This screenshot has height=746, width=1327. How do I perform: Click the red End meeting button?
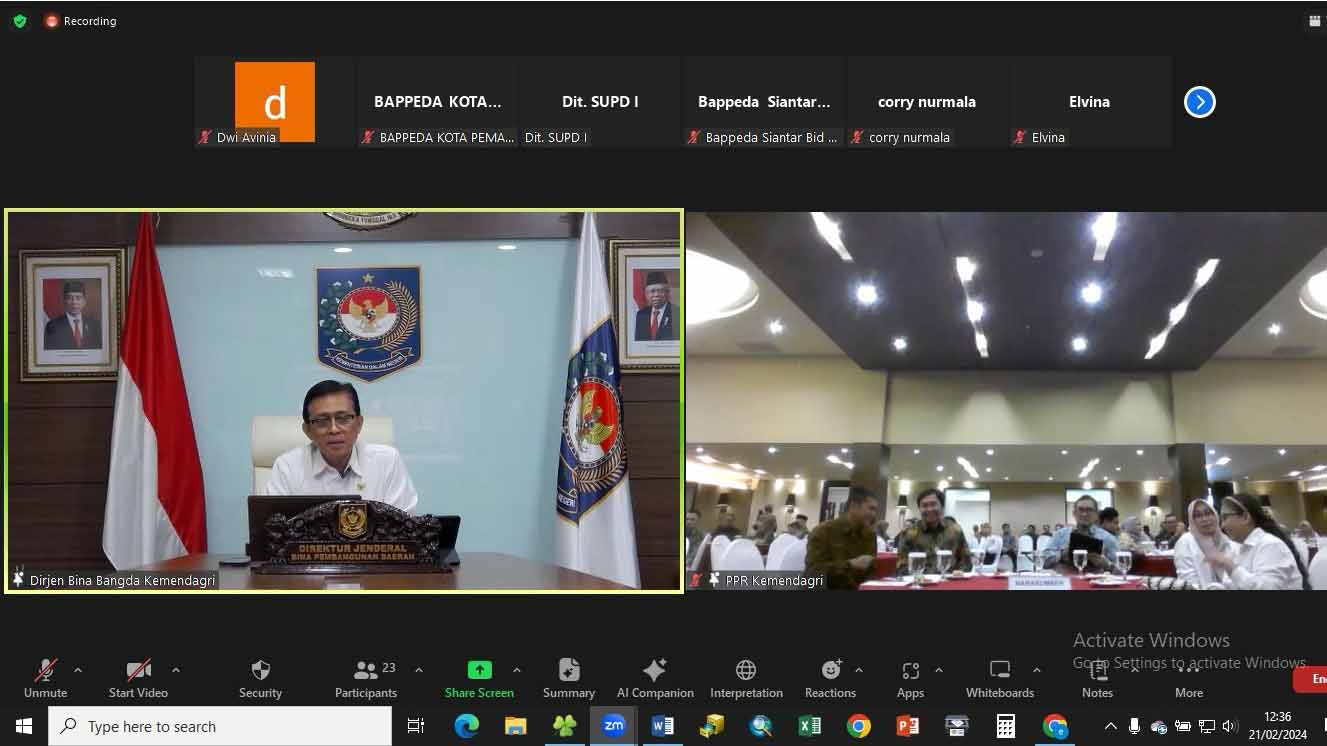click(1312, 679)
